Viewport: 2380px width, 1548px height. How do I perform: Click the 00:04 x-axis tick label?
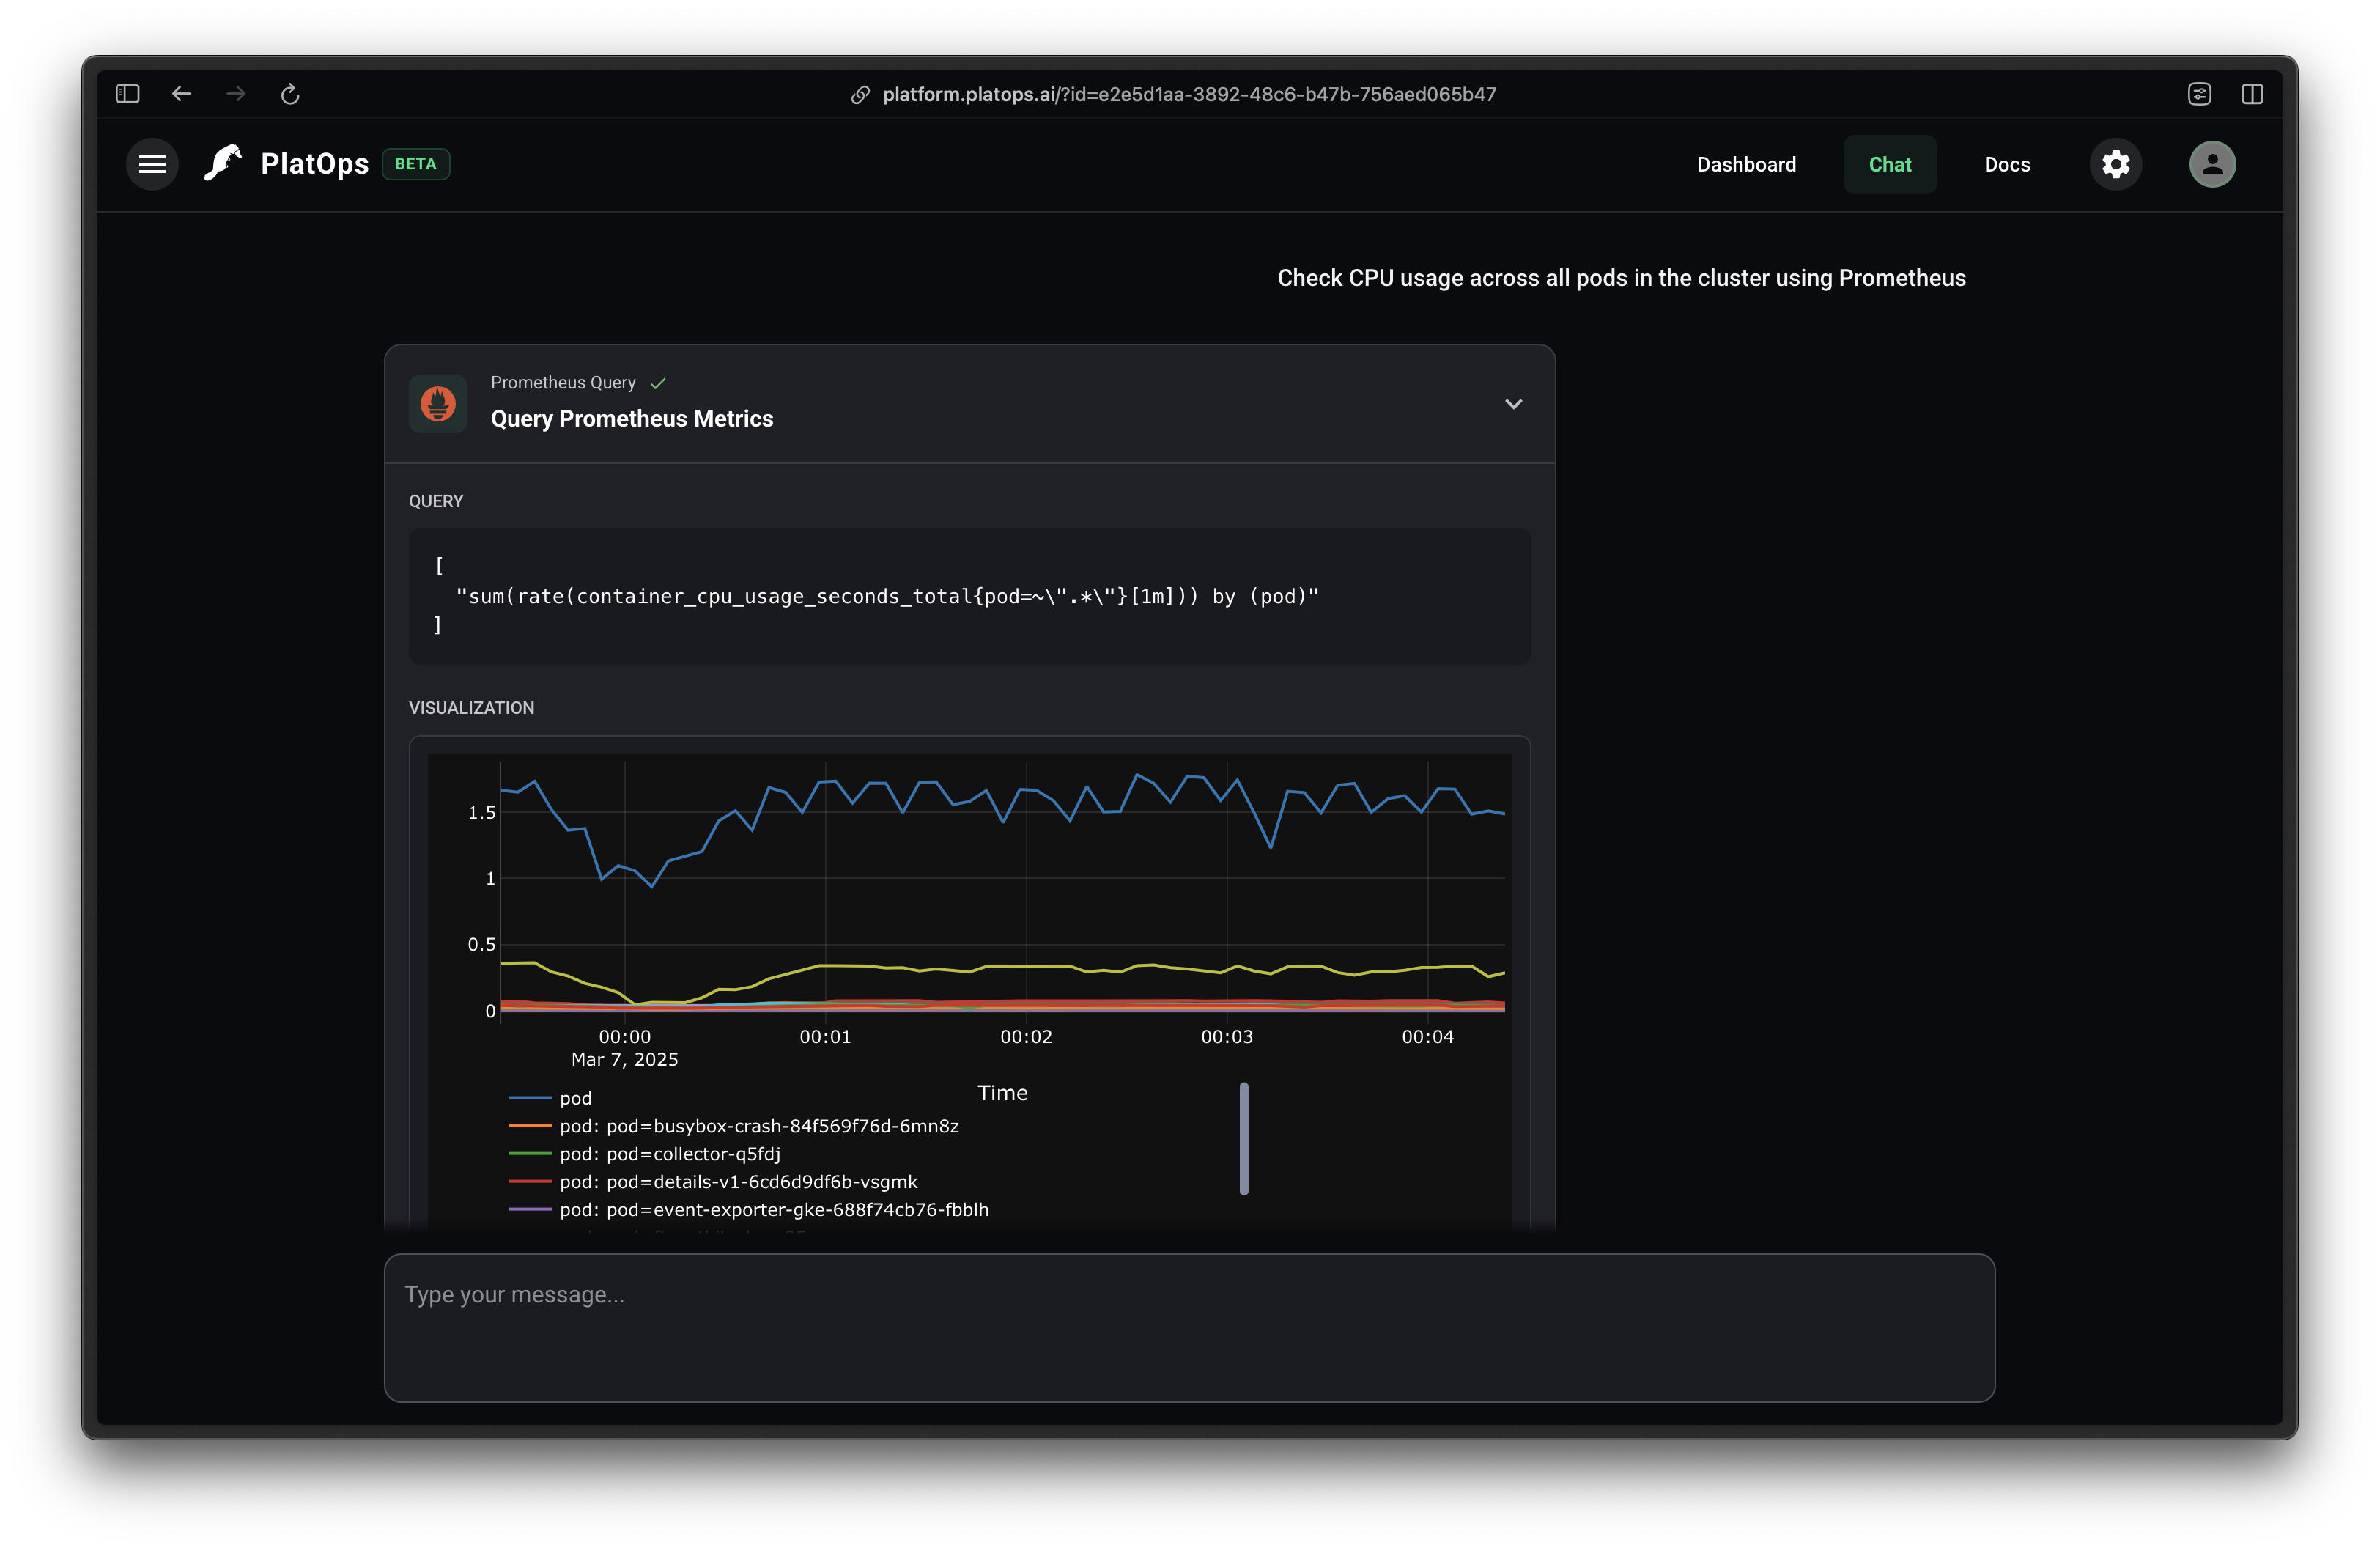pos(1427,1037)
